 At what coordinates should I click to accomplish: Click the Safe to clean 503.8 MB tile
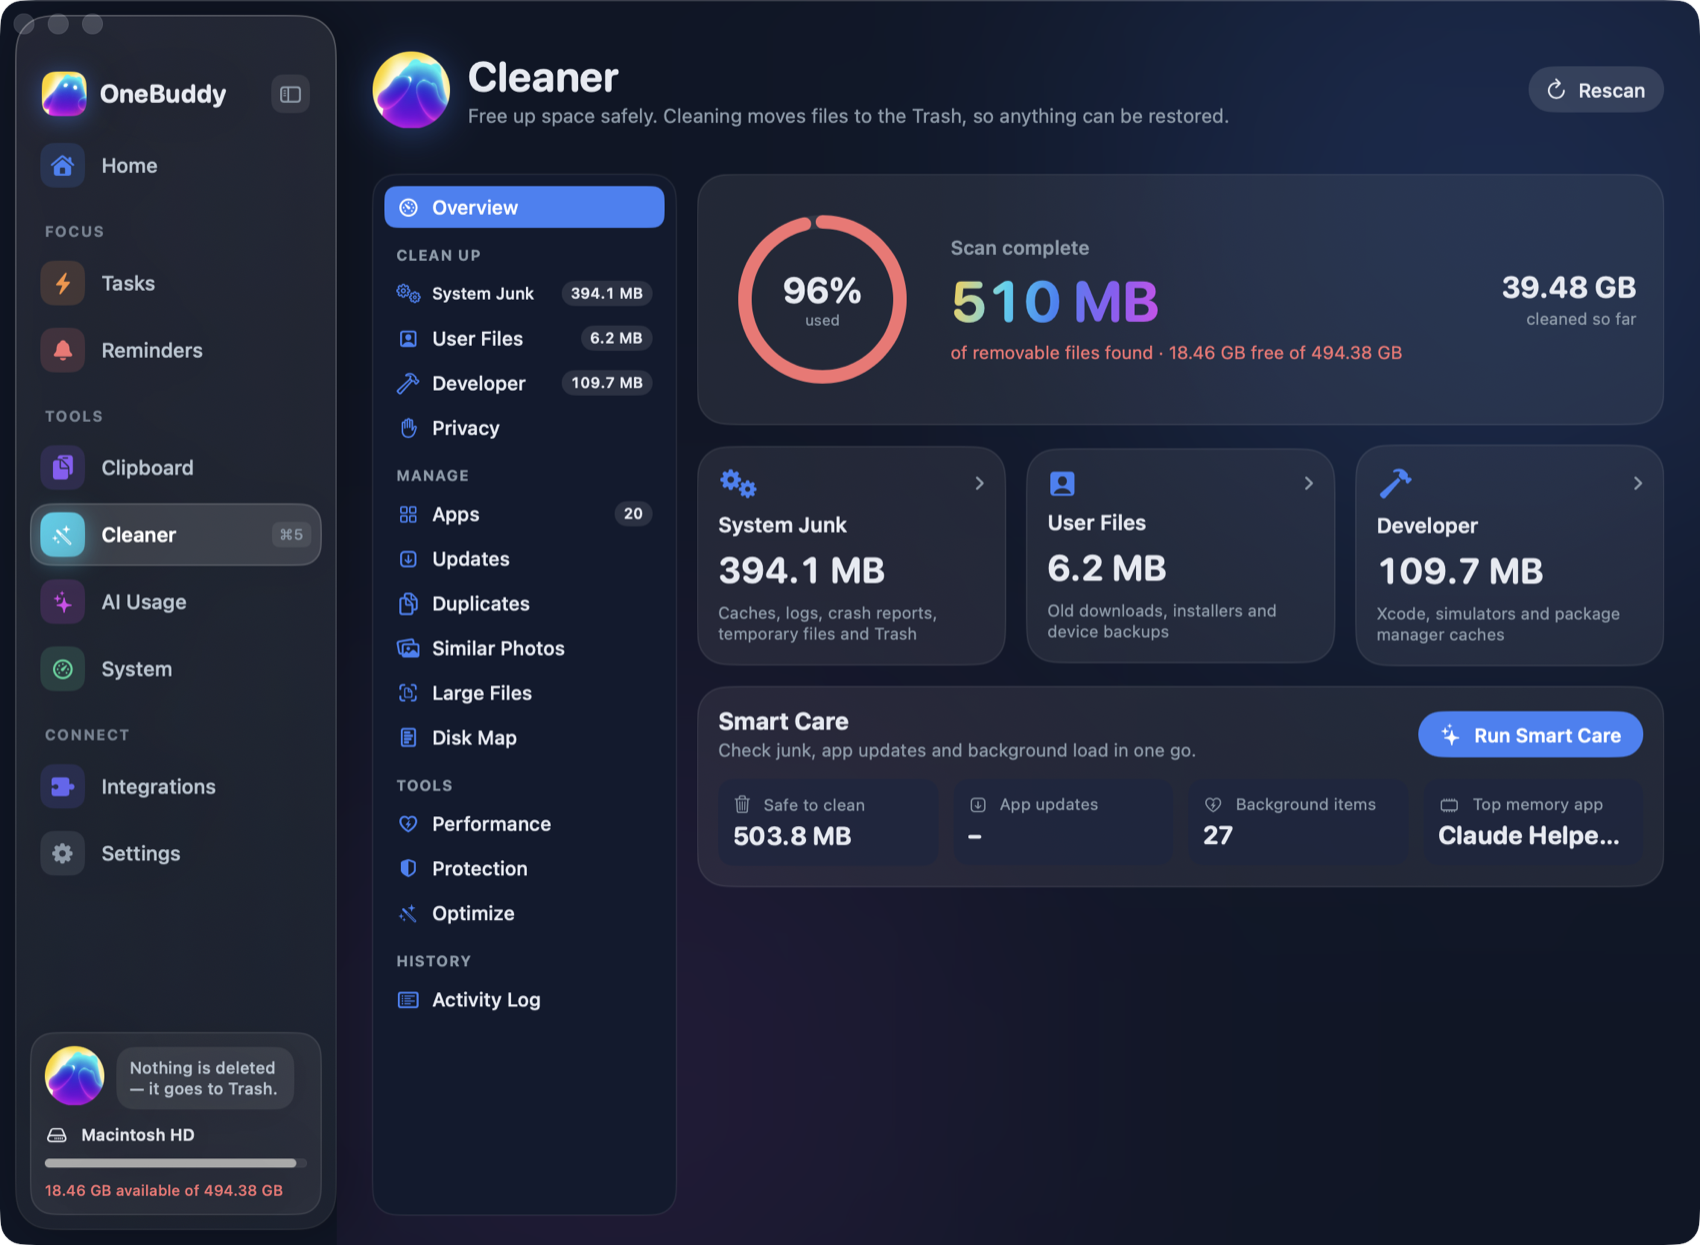[x=827, y=822]
